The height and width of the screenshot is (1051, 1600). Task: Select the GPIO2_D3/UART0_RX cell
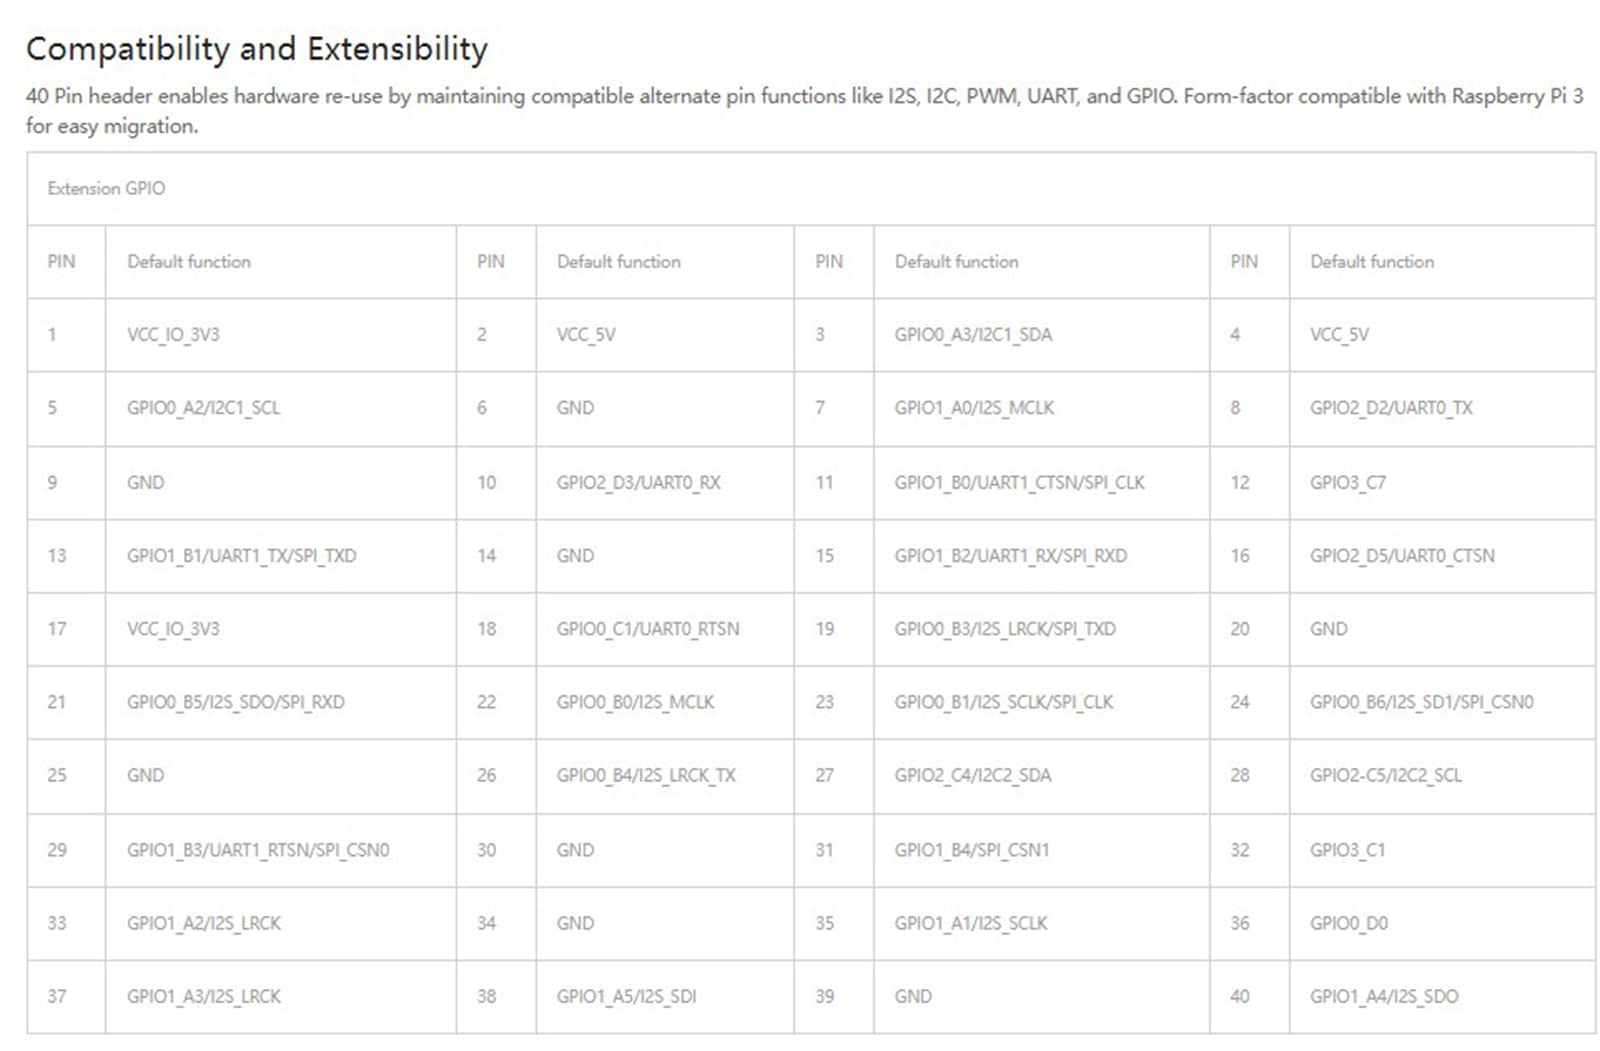pos(638,482)
